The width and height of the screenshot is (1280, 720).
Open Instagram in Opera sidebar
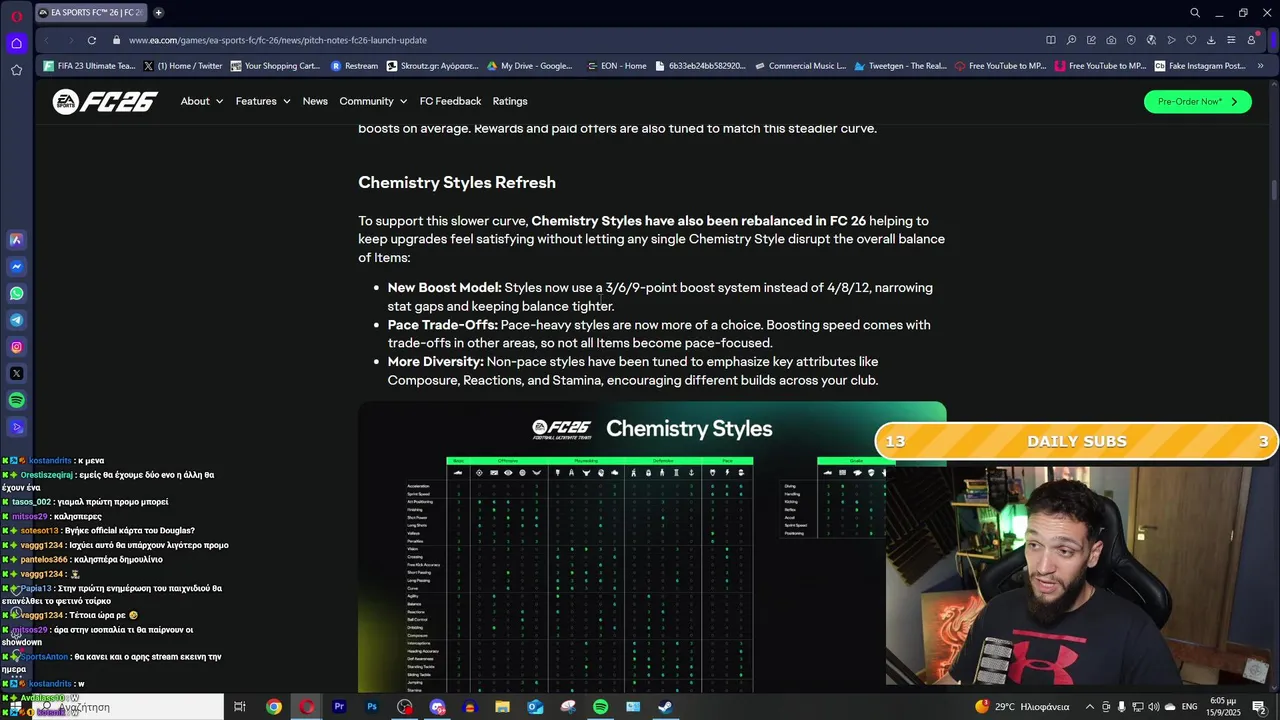pos(16,347)
